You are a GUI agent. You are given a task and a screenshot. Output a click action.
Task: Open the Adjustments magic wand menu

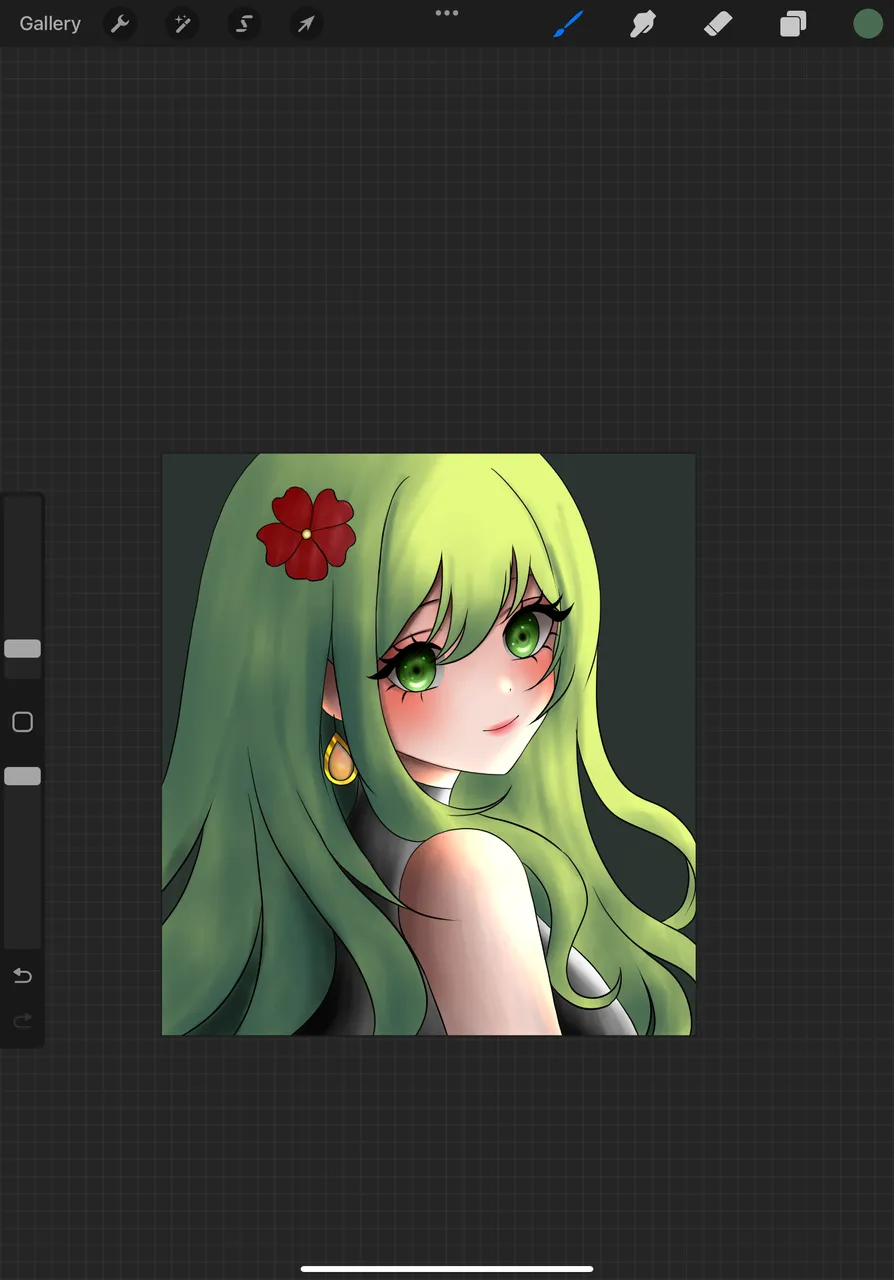pyautogui.click(x=182, y=24)
